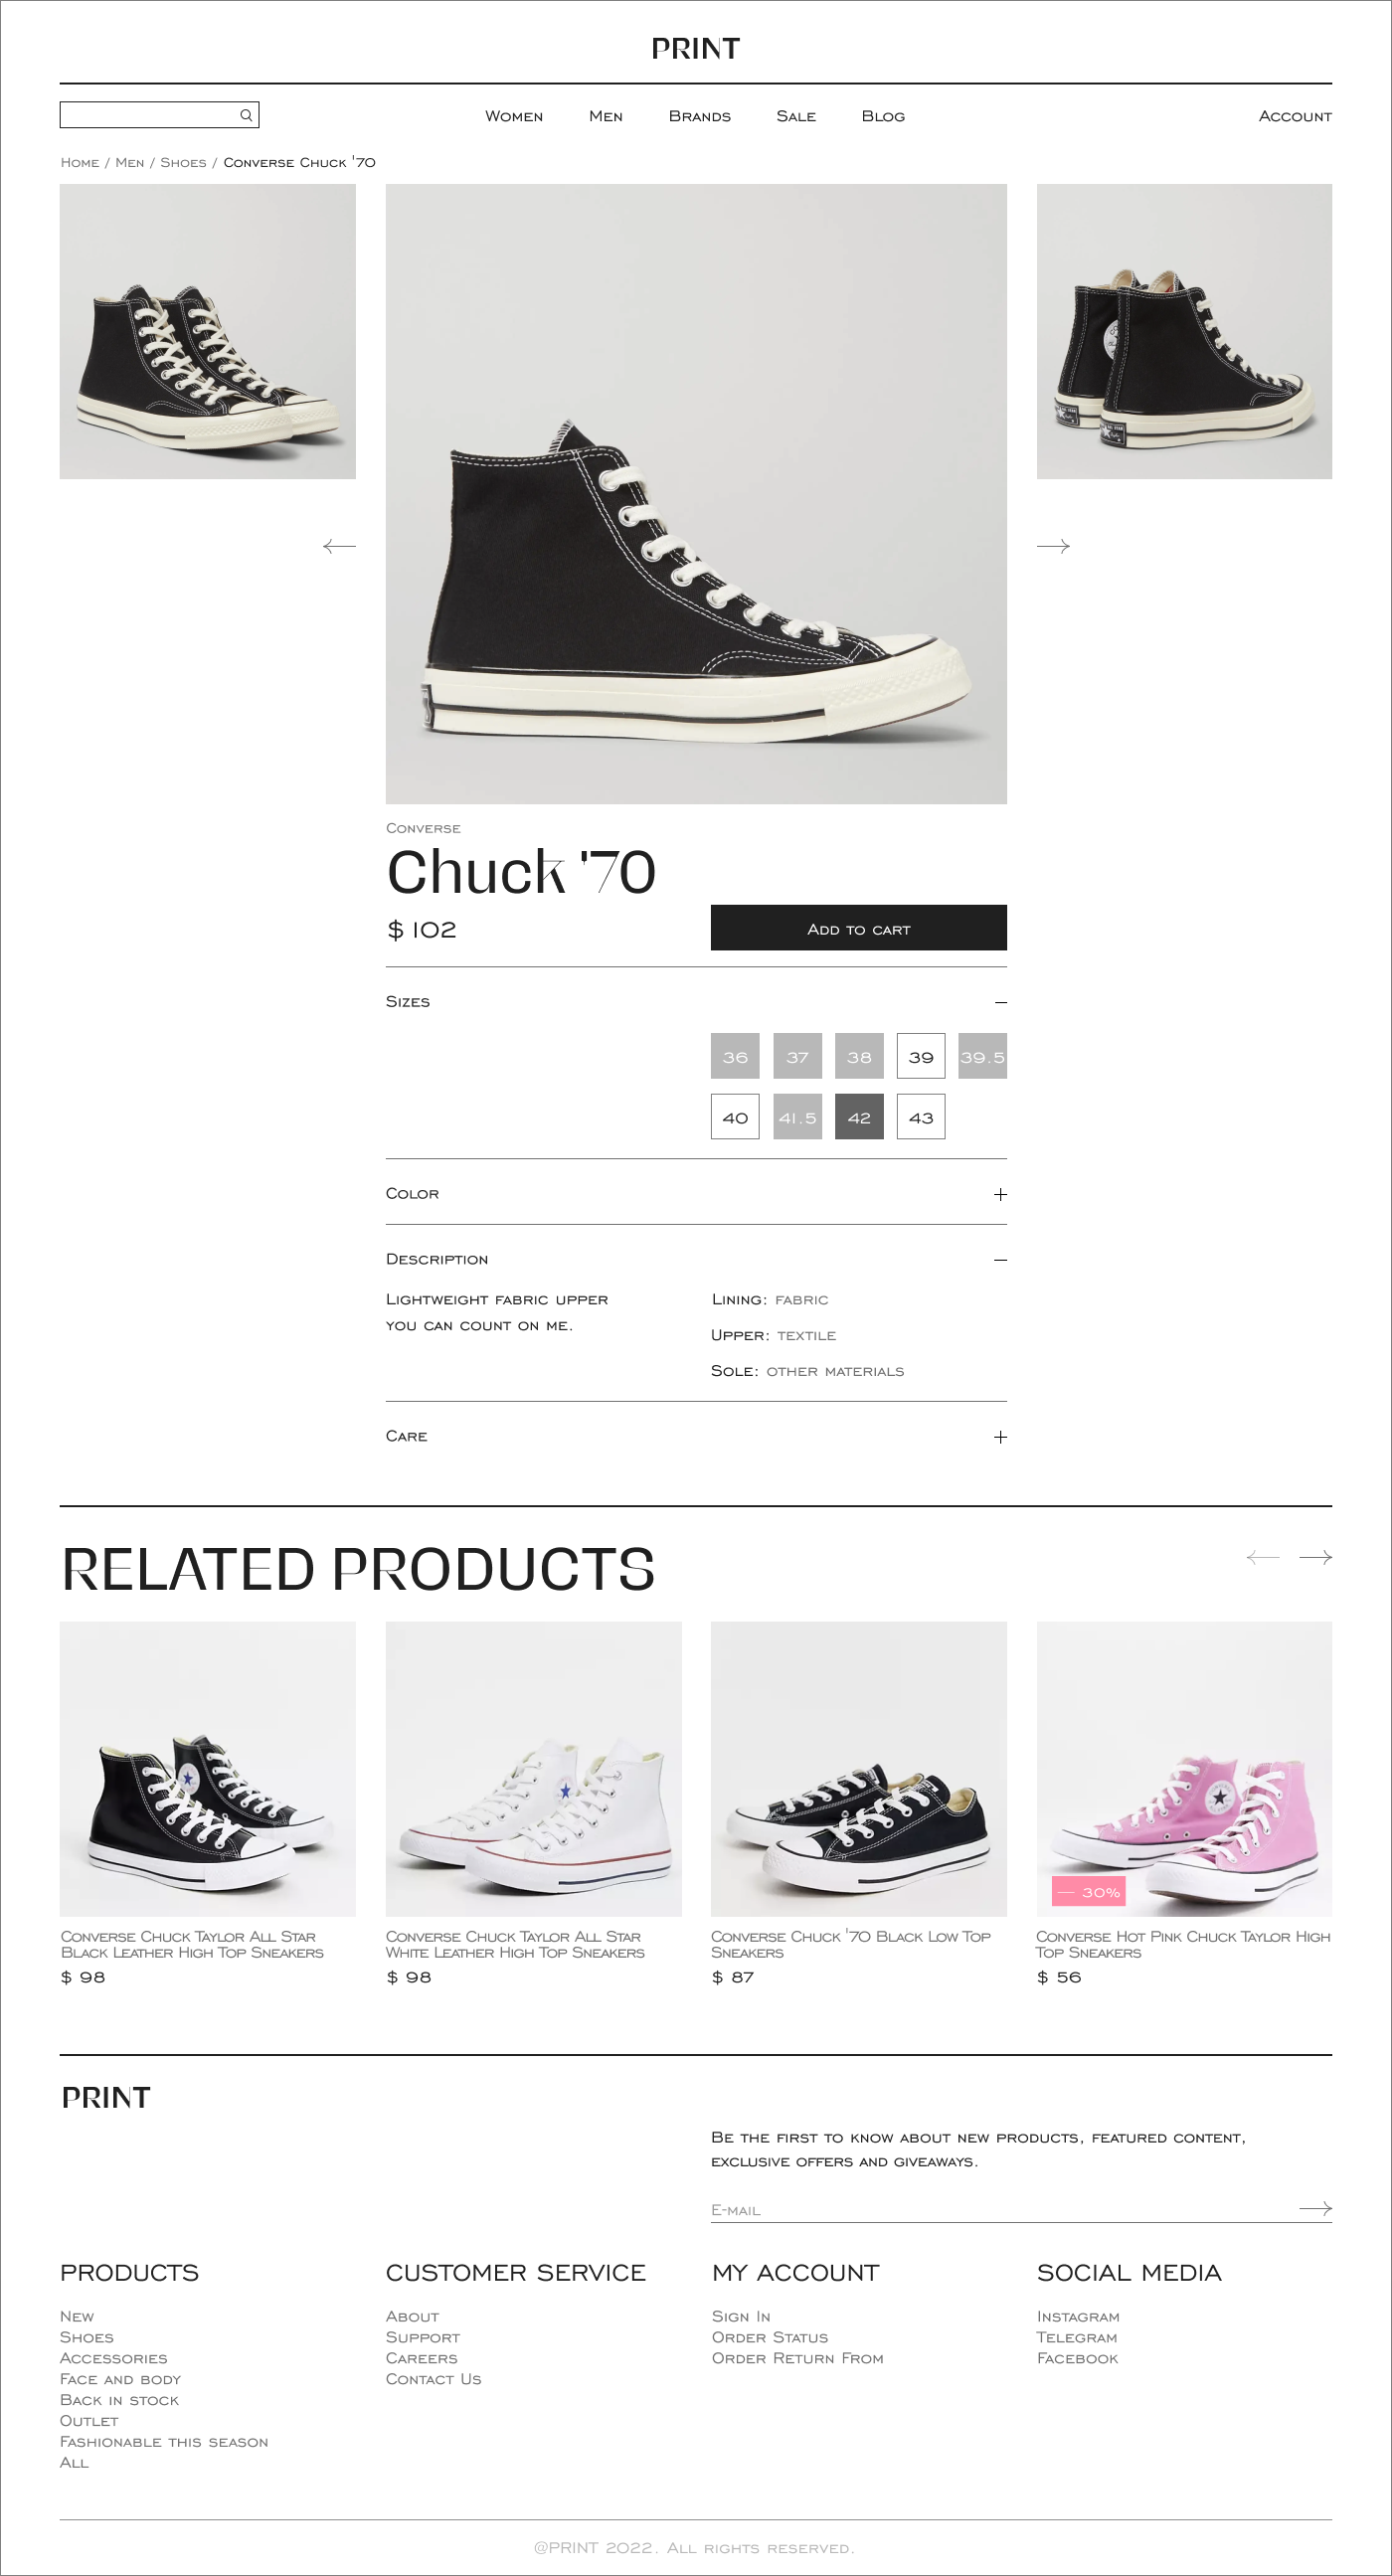Show previous product image with left arrow

click(339, 546)
